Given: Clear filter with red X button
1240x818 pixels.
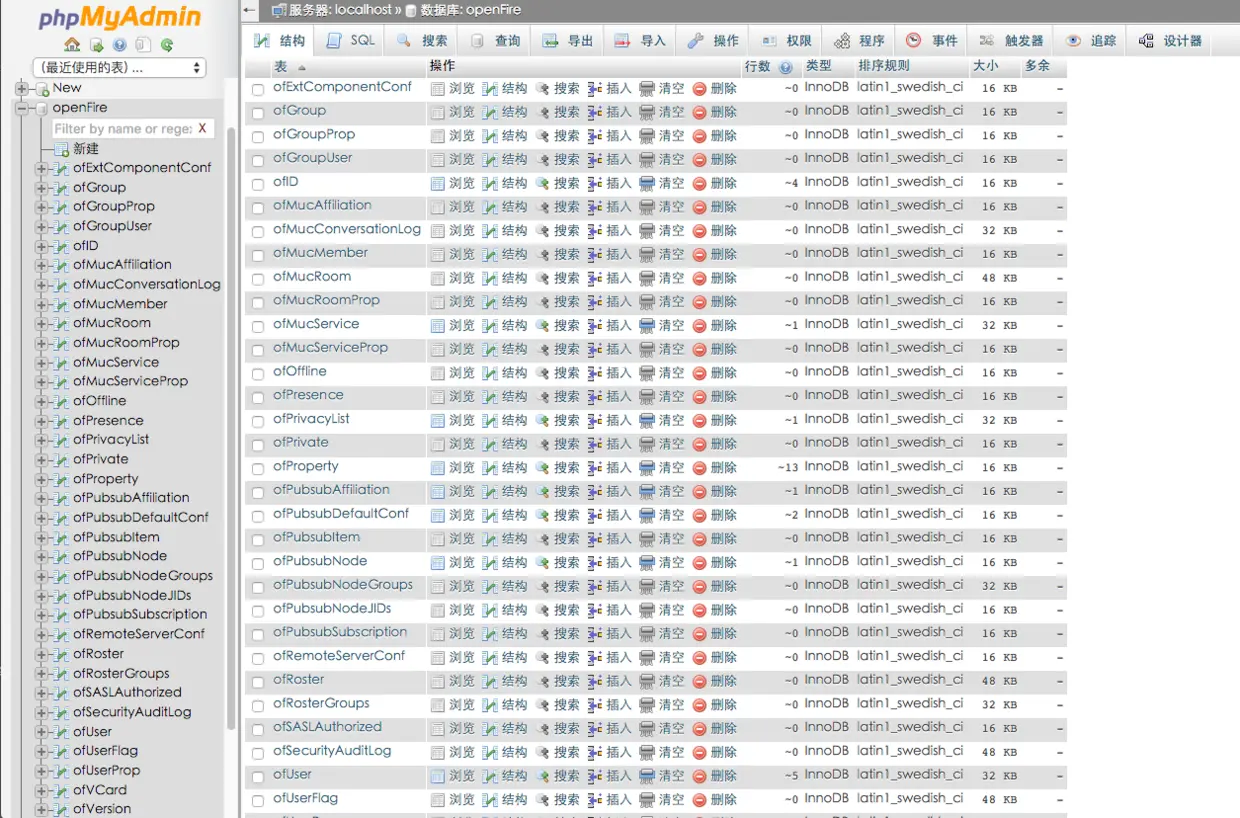Looking at the screenshot, I should (x=203, y=129).
